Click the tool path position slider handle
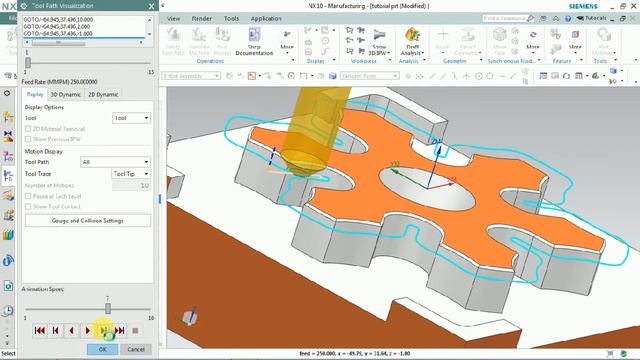 click(x=28, y=63)
